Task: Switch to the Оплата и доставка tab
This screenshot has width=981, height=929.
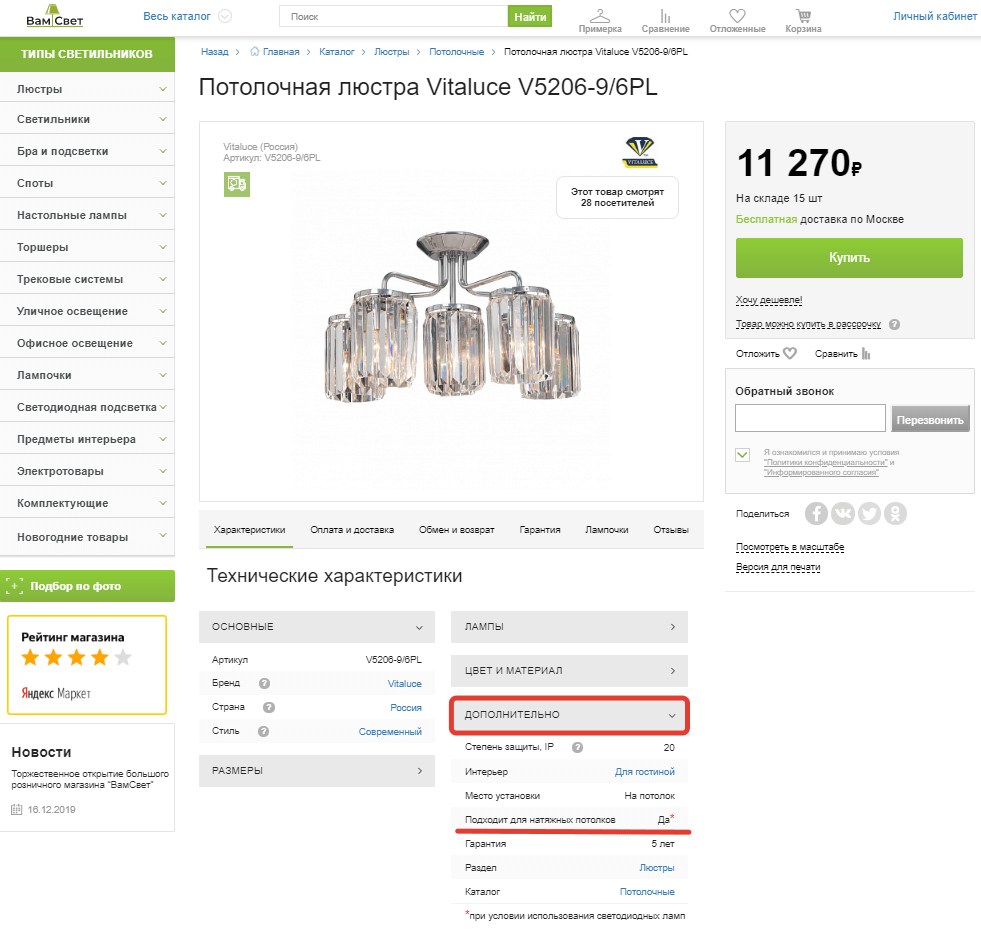Action: pos(352,530)
